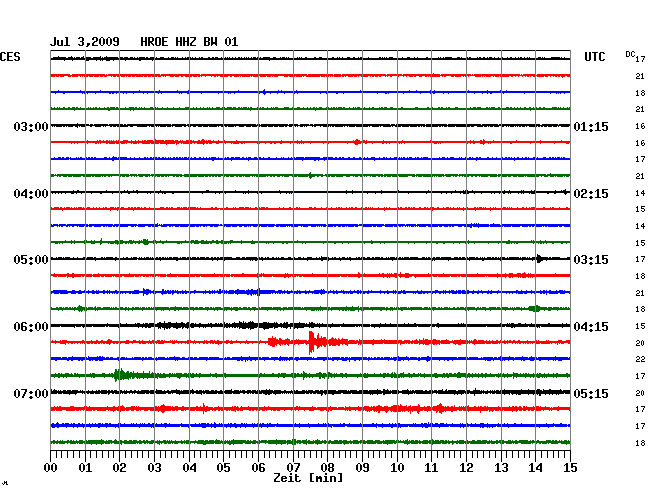The image size is (650, 494).
Task: Select the station title HROE HHZ BW 01
Action: (189, 42)
